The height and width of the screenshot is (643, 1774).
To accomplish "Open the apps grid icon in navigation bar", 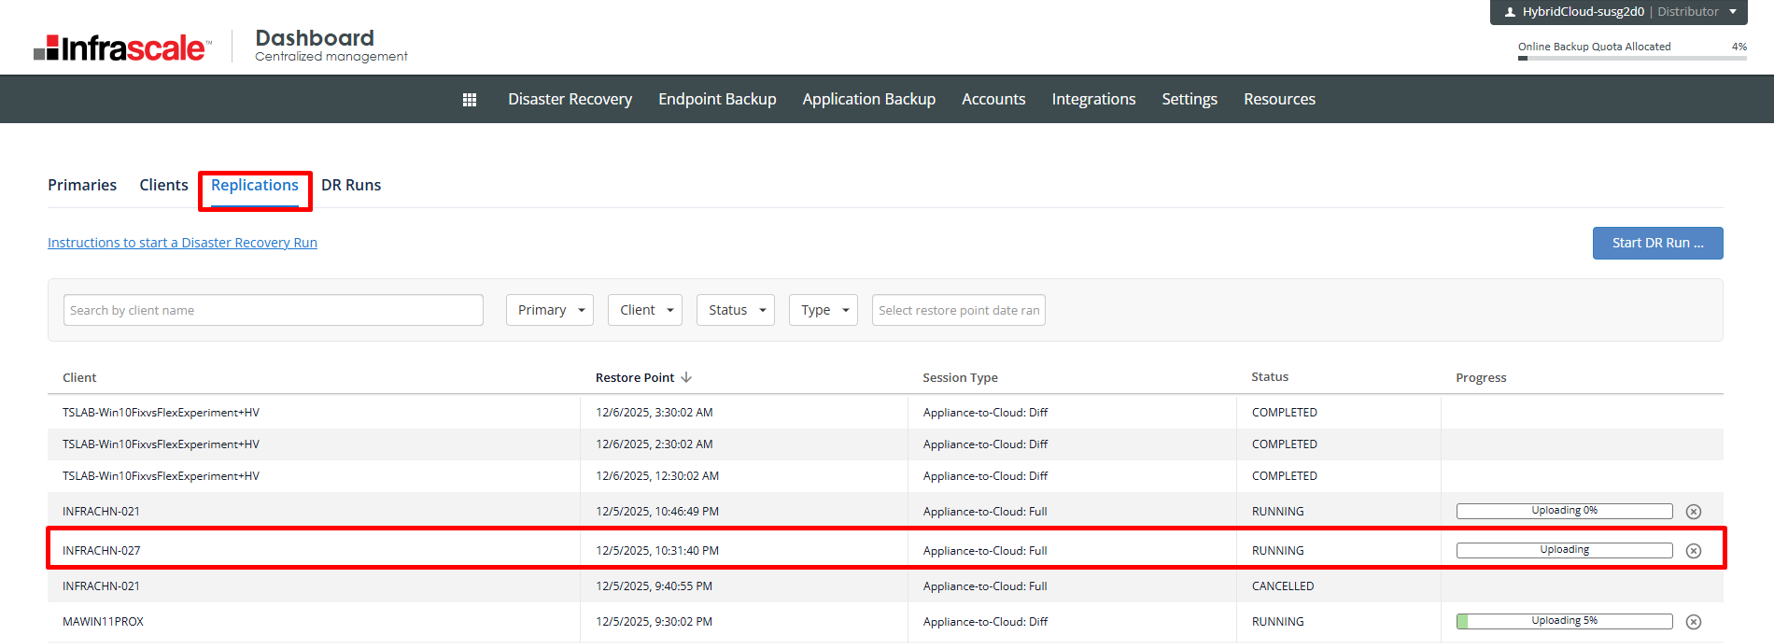I will (469, 99).
